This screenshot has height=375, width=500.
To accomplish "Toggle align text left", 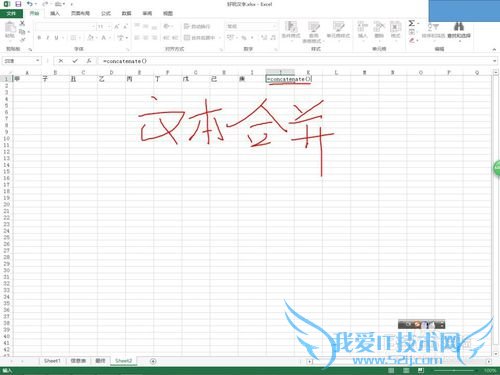I will 137,38.
